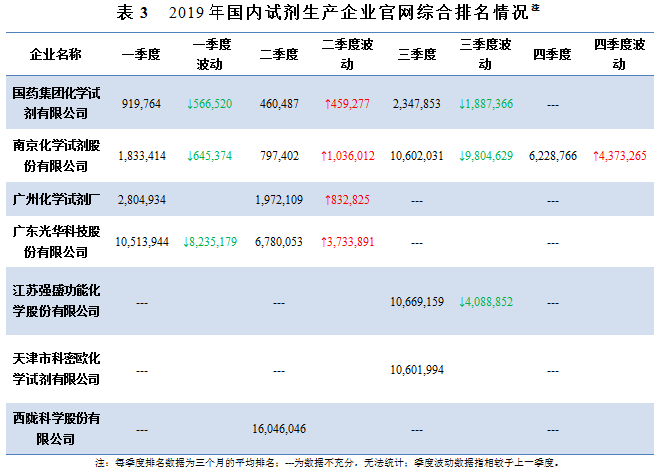Click the red ↑832,825 value
Screen dimensions: 661x473
[347, 200]
